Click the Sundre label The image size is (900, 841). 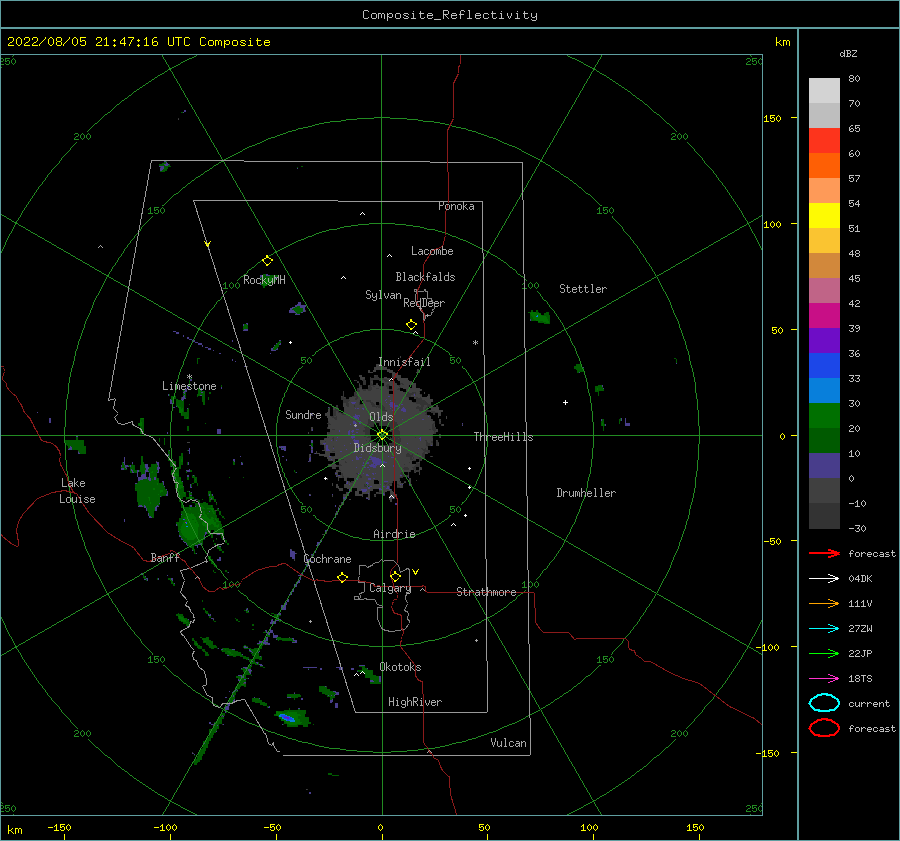pos(303,414)
